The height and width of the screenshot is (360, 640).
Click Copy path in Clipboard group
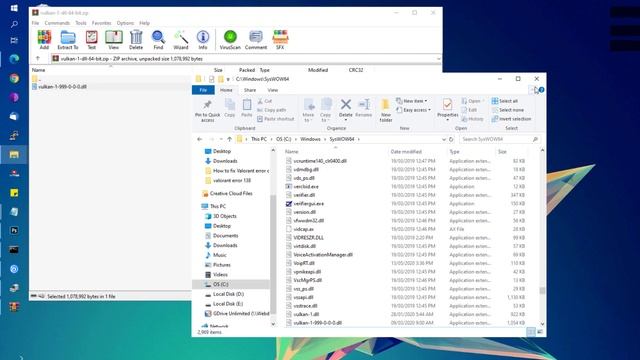271,110
